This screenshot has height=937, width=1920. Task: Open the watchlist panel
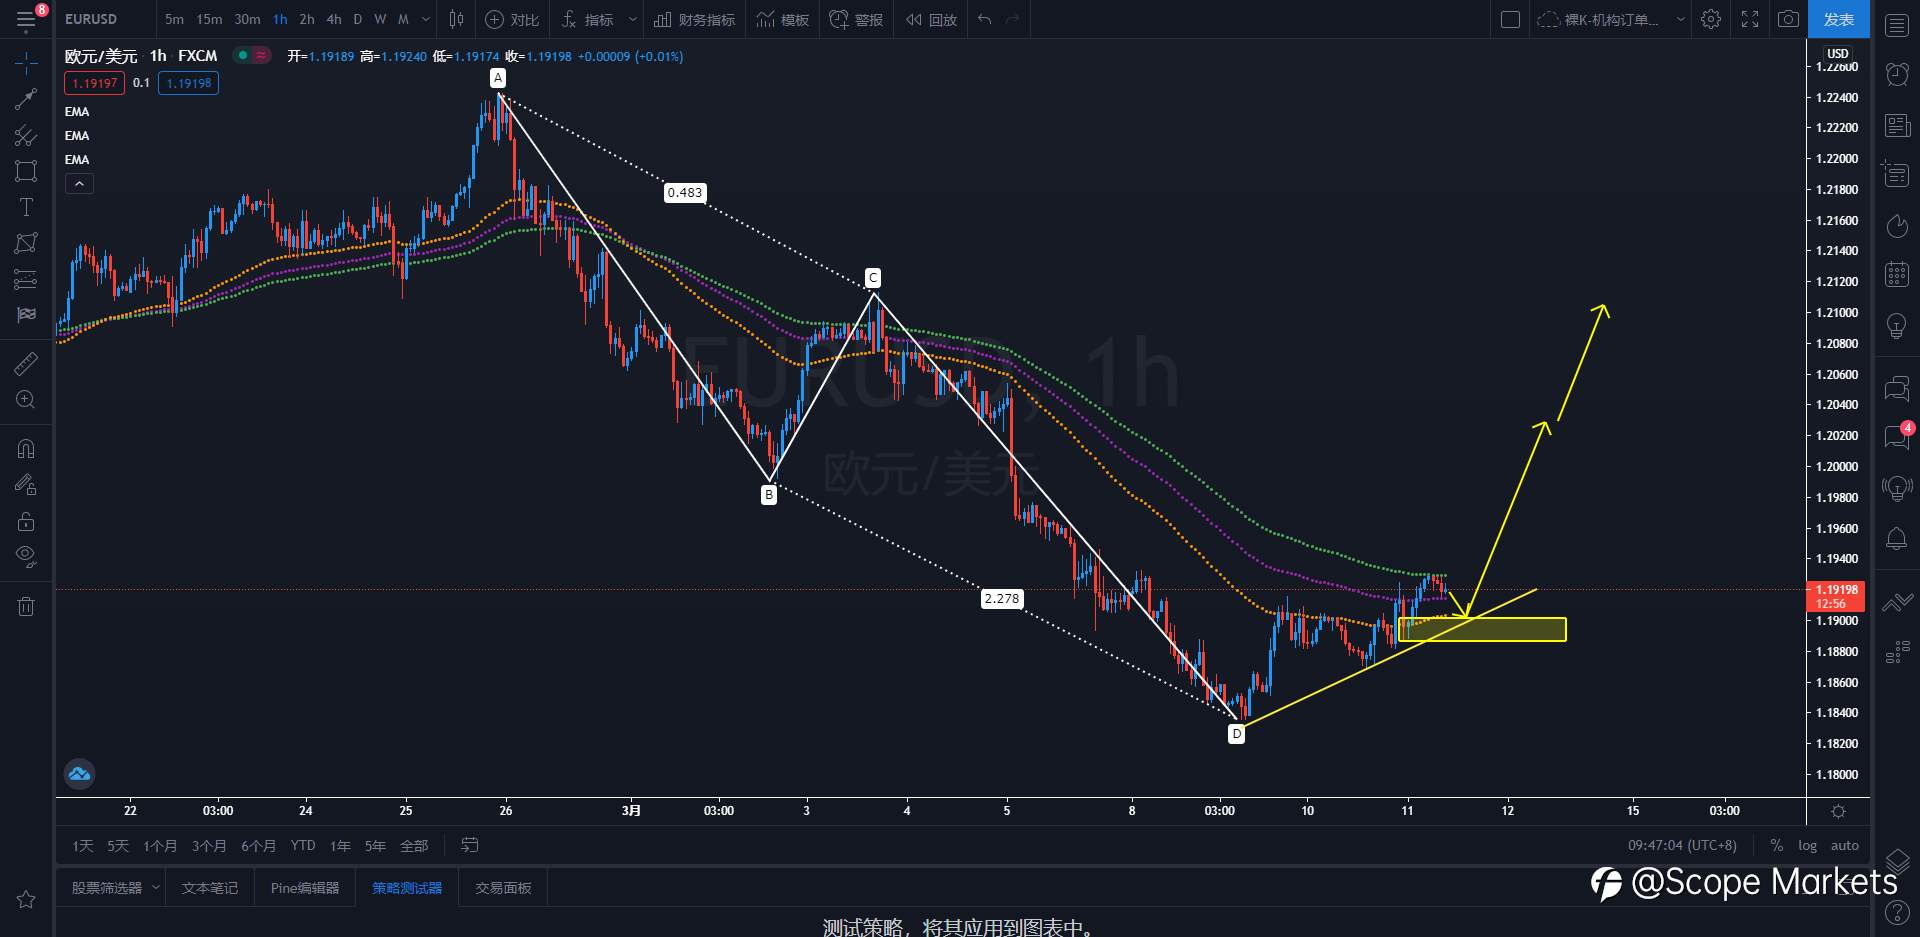[x=1896, y=26]
